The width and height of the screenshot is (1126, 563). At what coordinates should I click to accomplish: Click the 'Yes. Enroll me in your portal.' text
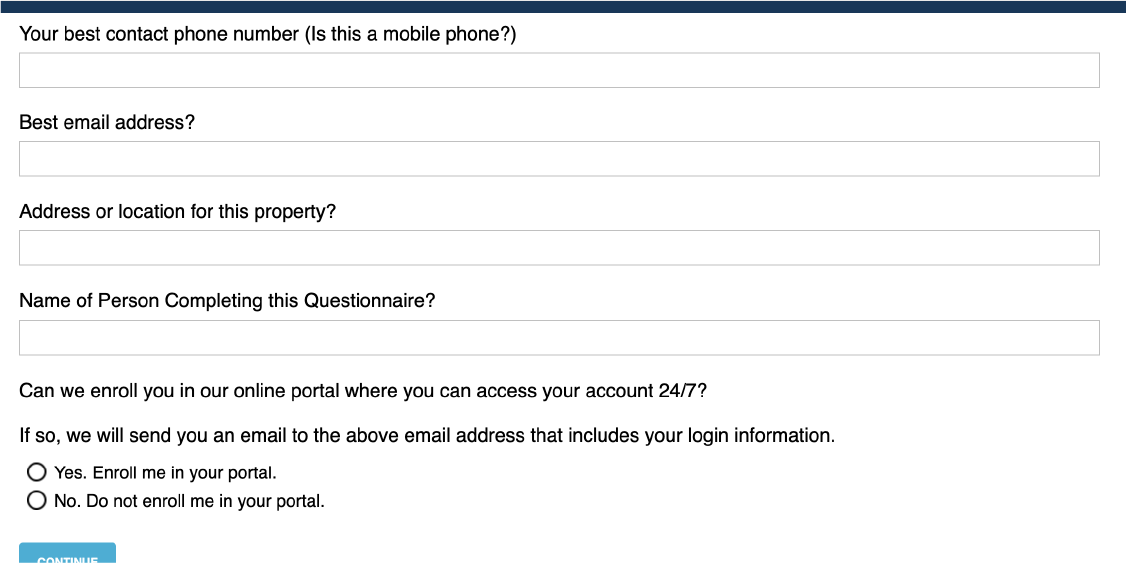[165, 473]
